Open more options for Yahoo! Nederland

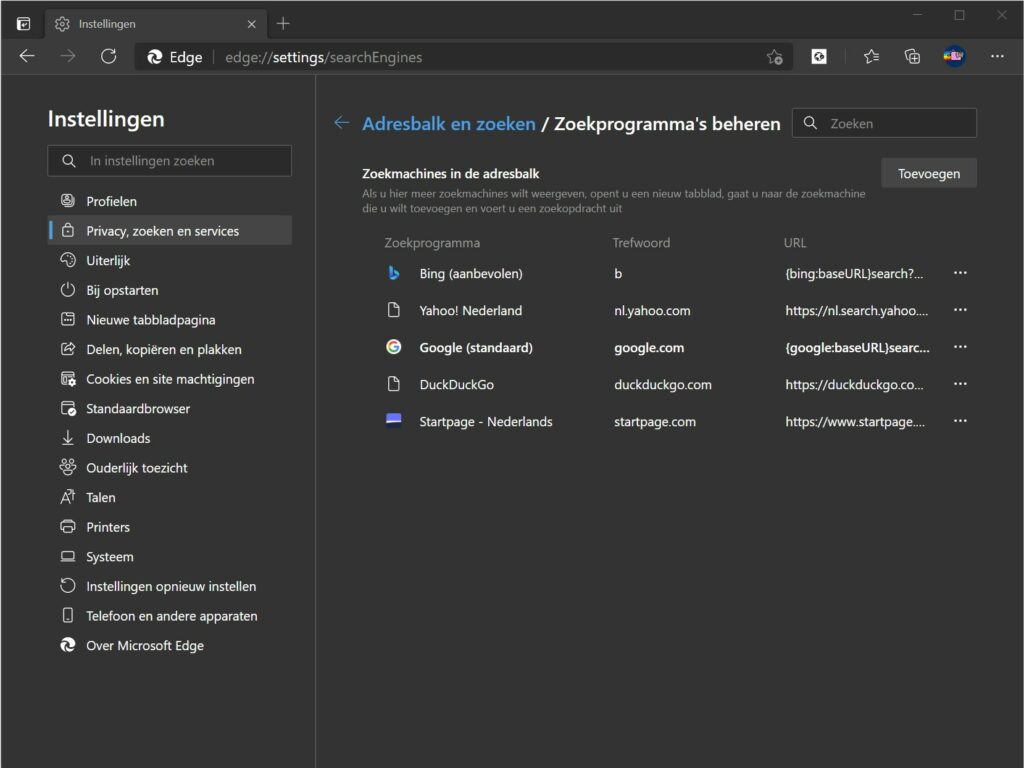point(960,310)
